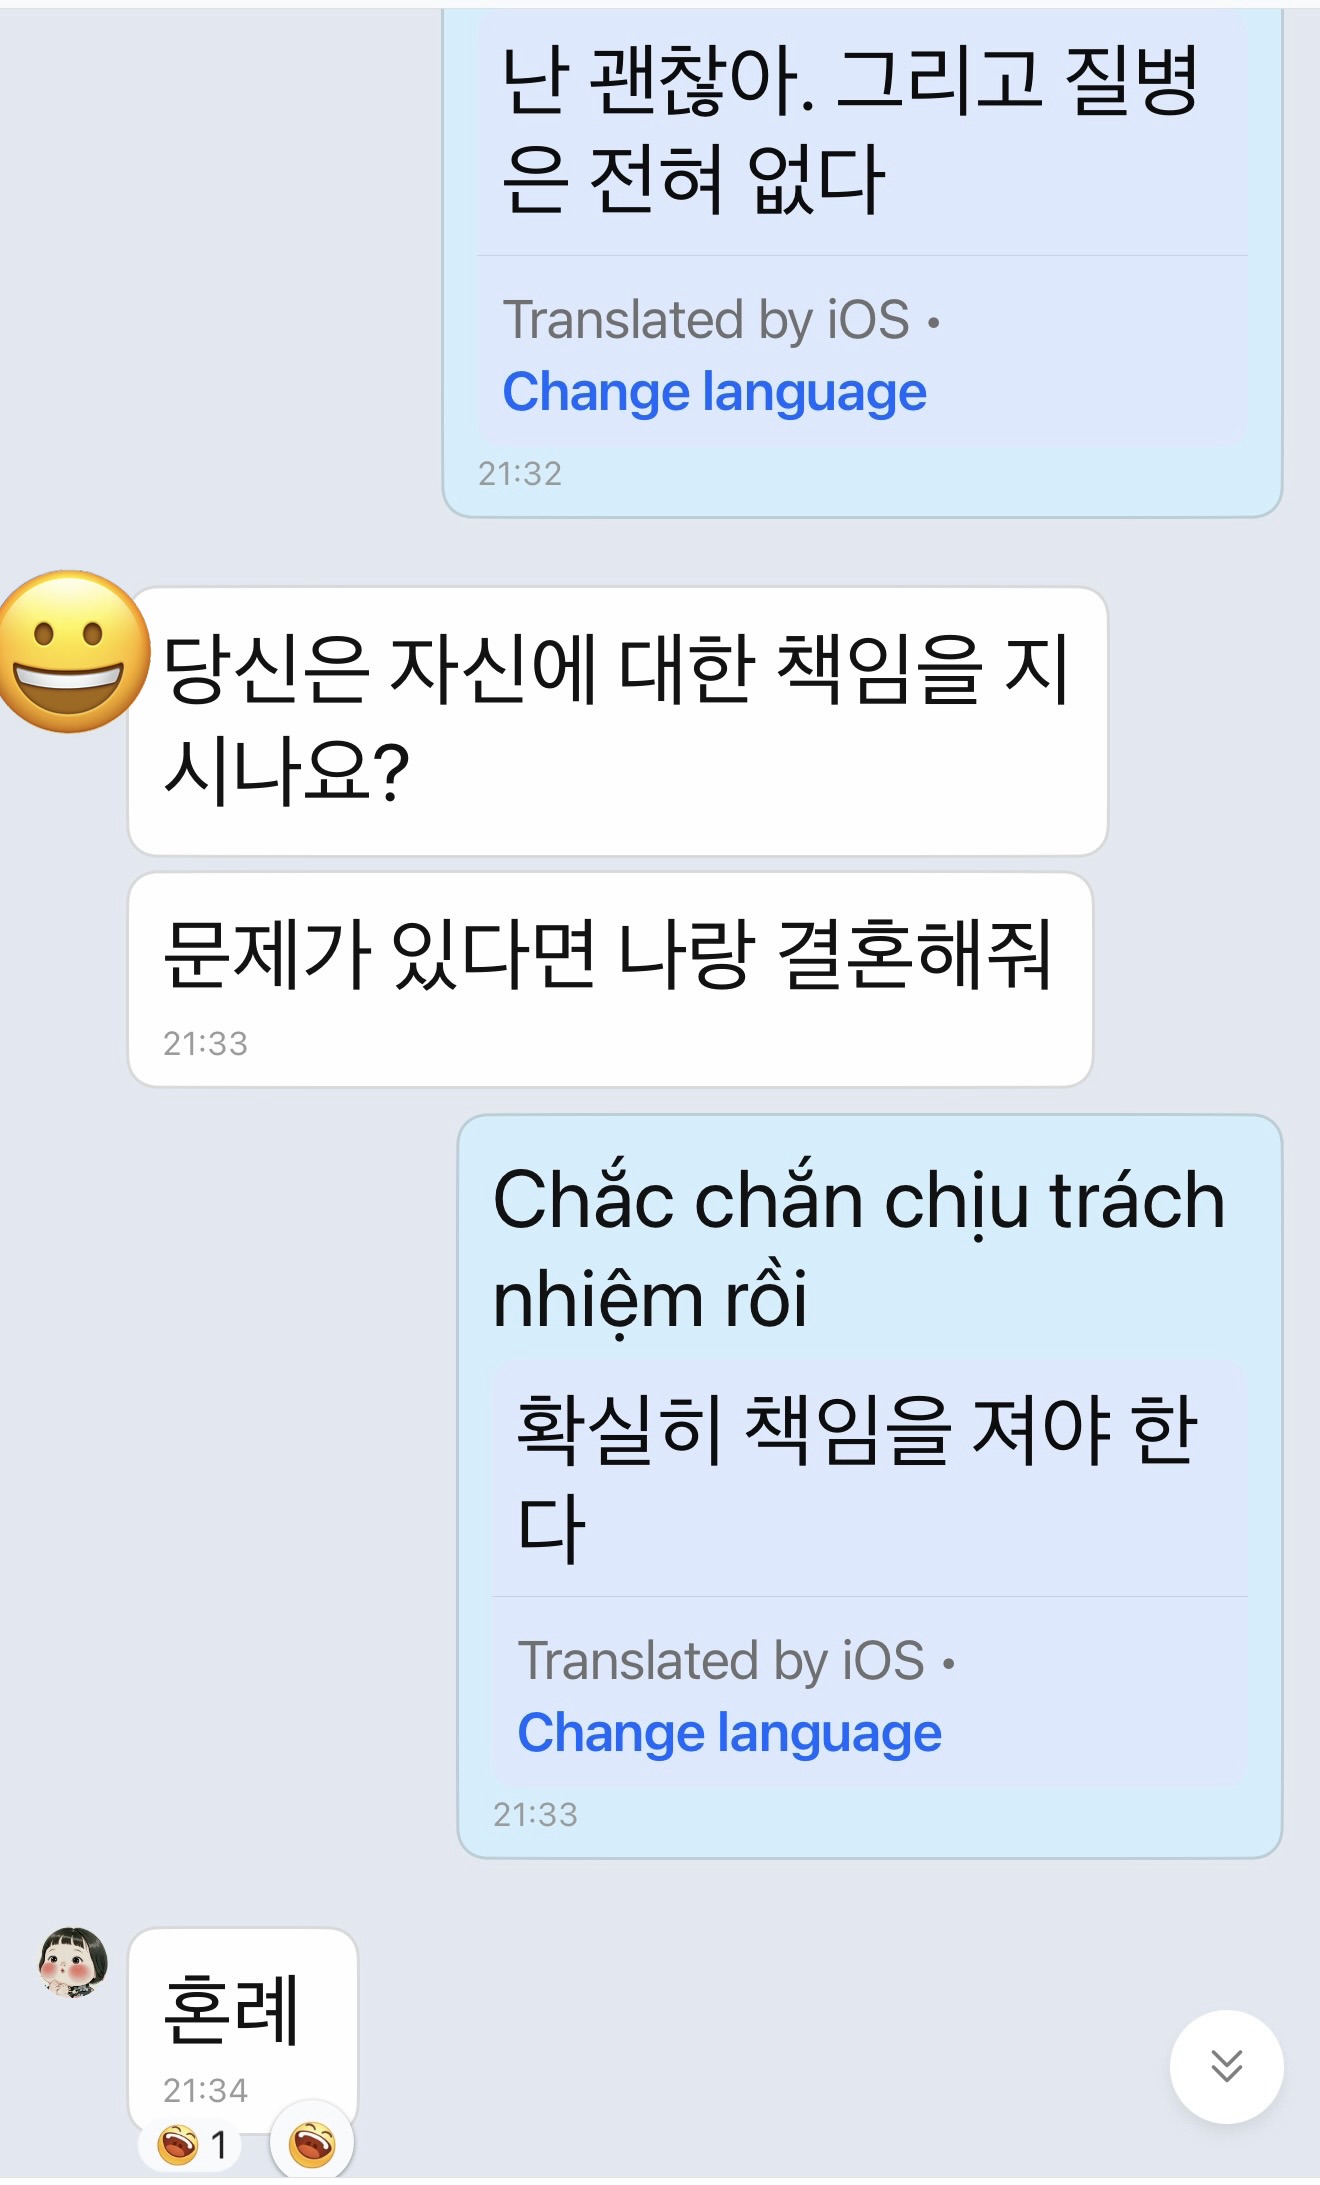1320x2185 pixels.
Task: Tap the Vietnamese text Chắc chắn chịu trách nhiệm rồi
Action: coord(858,1249)
